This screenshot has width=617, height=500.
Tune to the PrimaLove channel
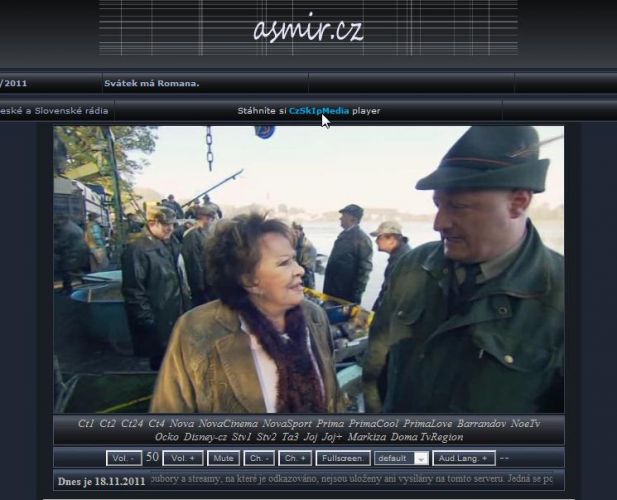428,424
